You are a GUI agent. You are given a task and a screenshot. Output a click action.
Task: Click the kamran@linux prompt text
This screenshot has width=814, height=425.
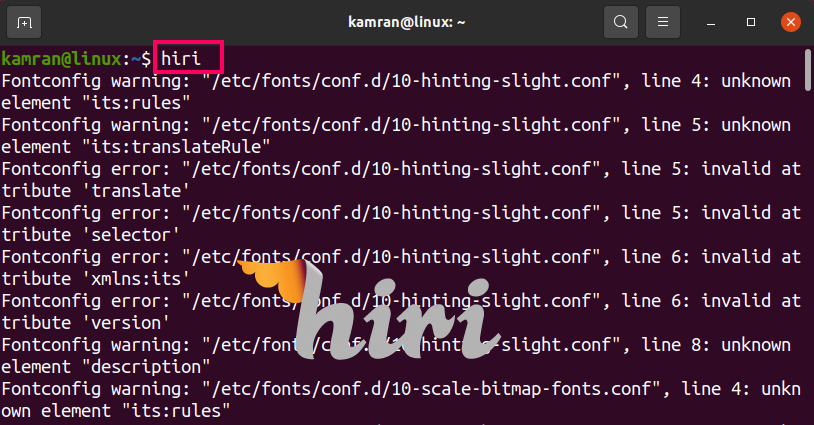[61, 59]
